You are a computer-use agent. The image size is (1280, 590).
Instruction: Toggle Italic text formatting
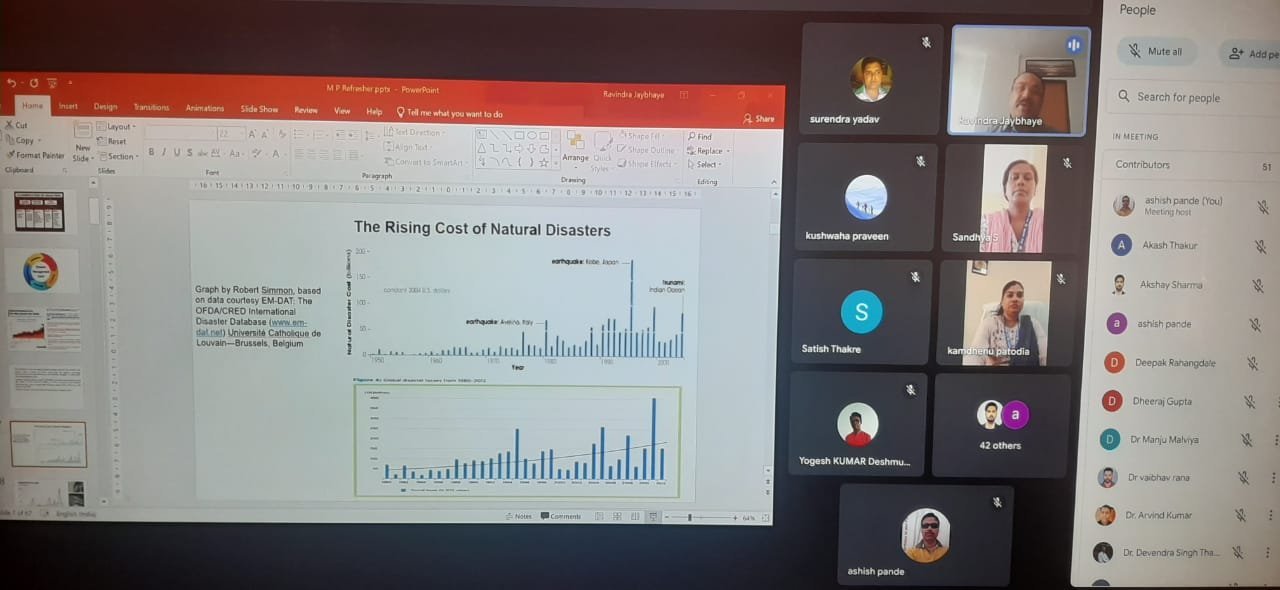coord(163,153)
